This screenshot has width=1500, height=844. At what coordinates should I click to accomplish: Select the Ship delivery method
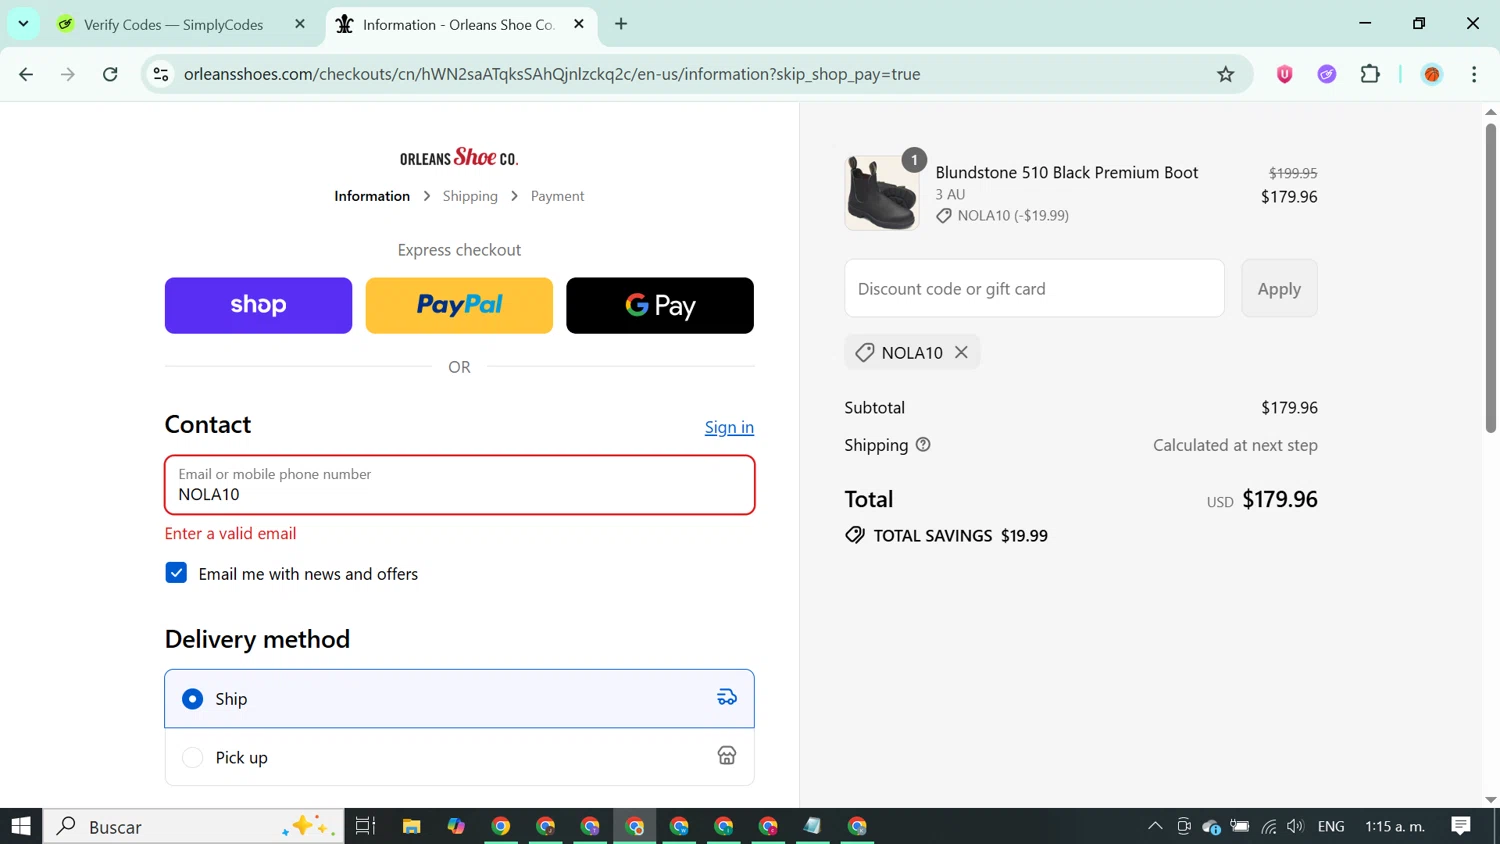tap(459, 698)
